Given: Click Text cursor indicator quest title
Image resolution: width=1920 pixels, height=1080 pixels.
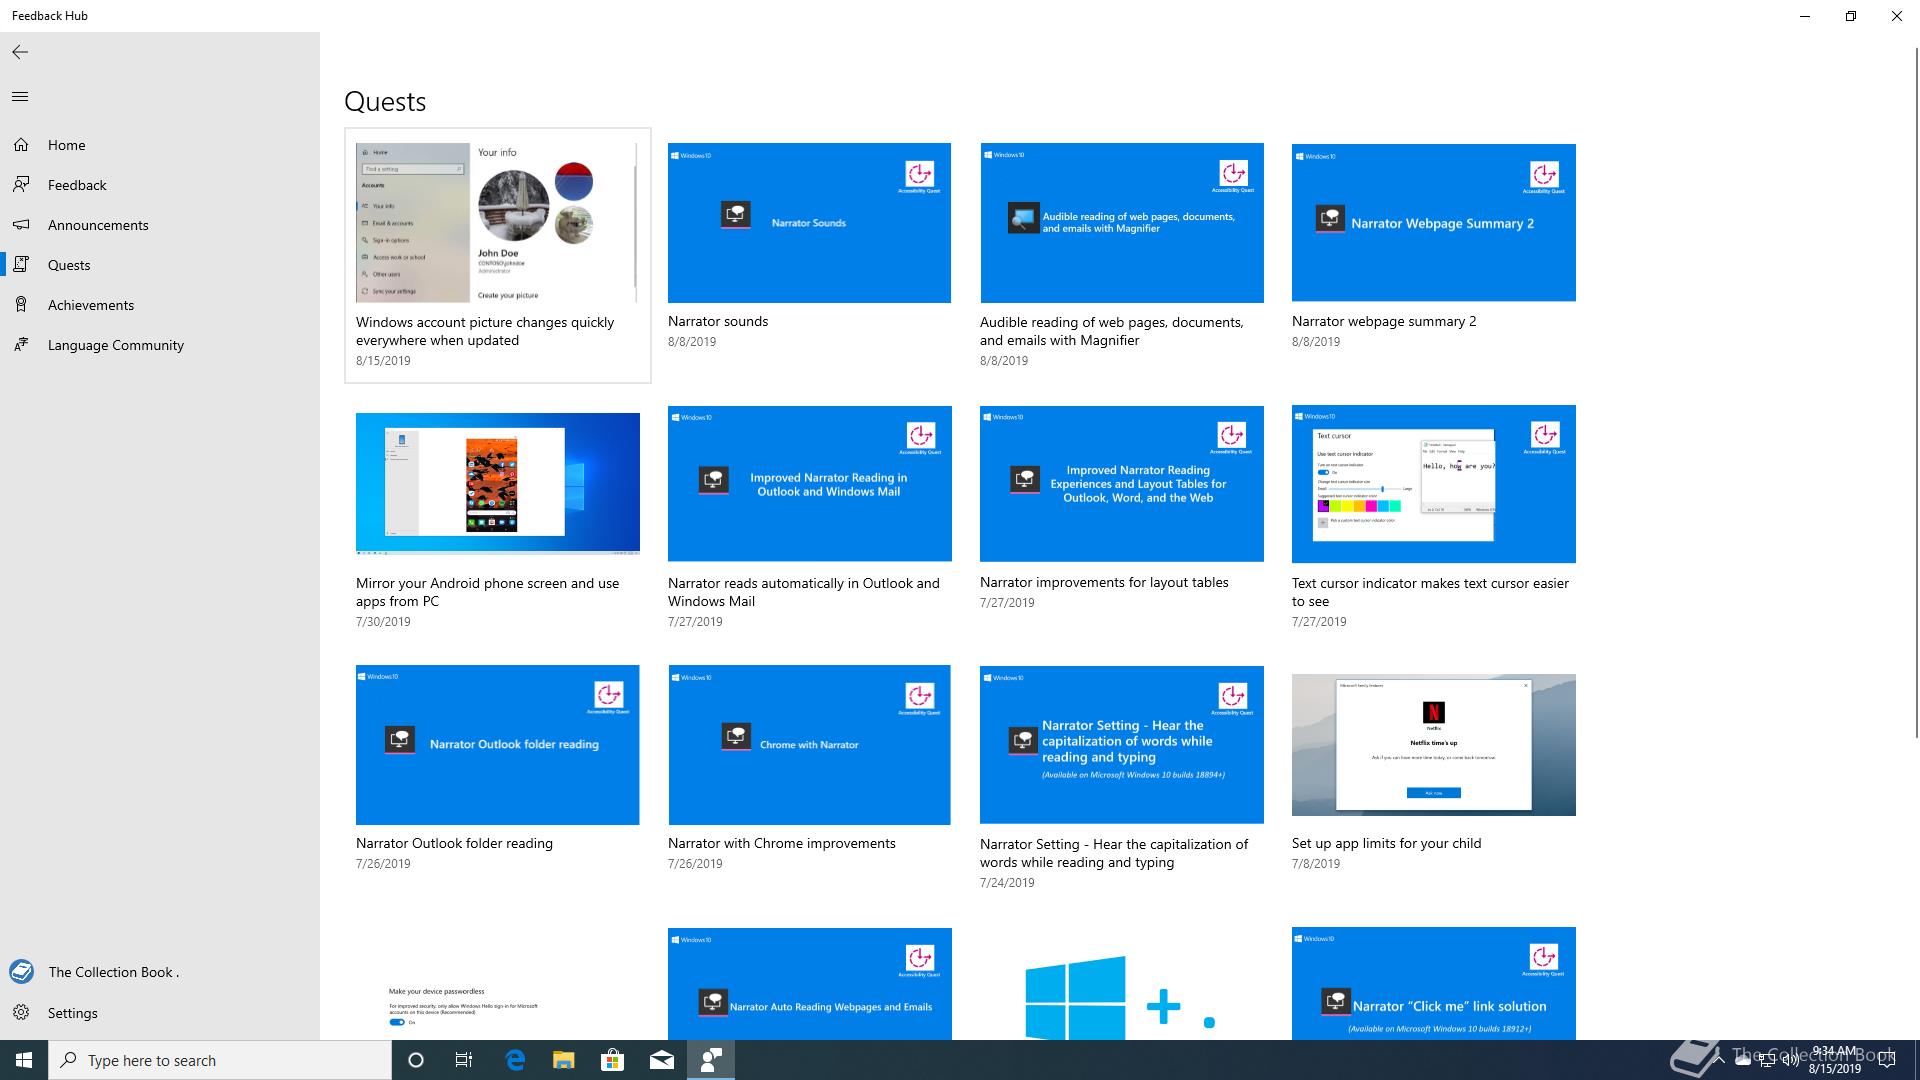Looking at the screenshot, I should coord(1430,592).
